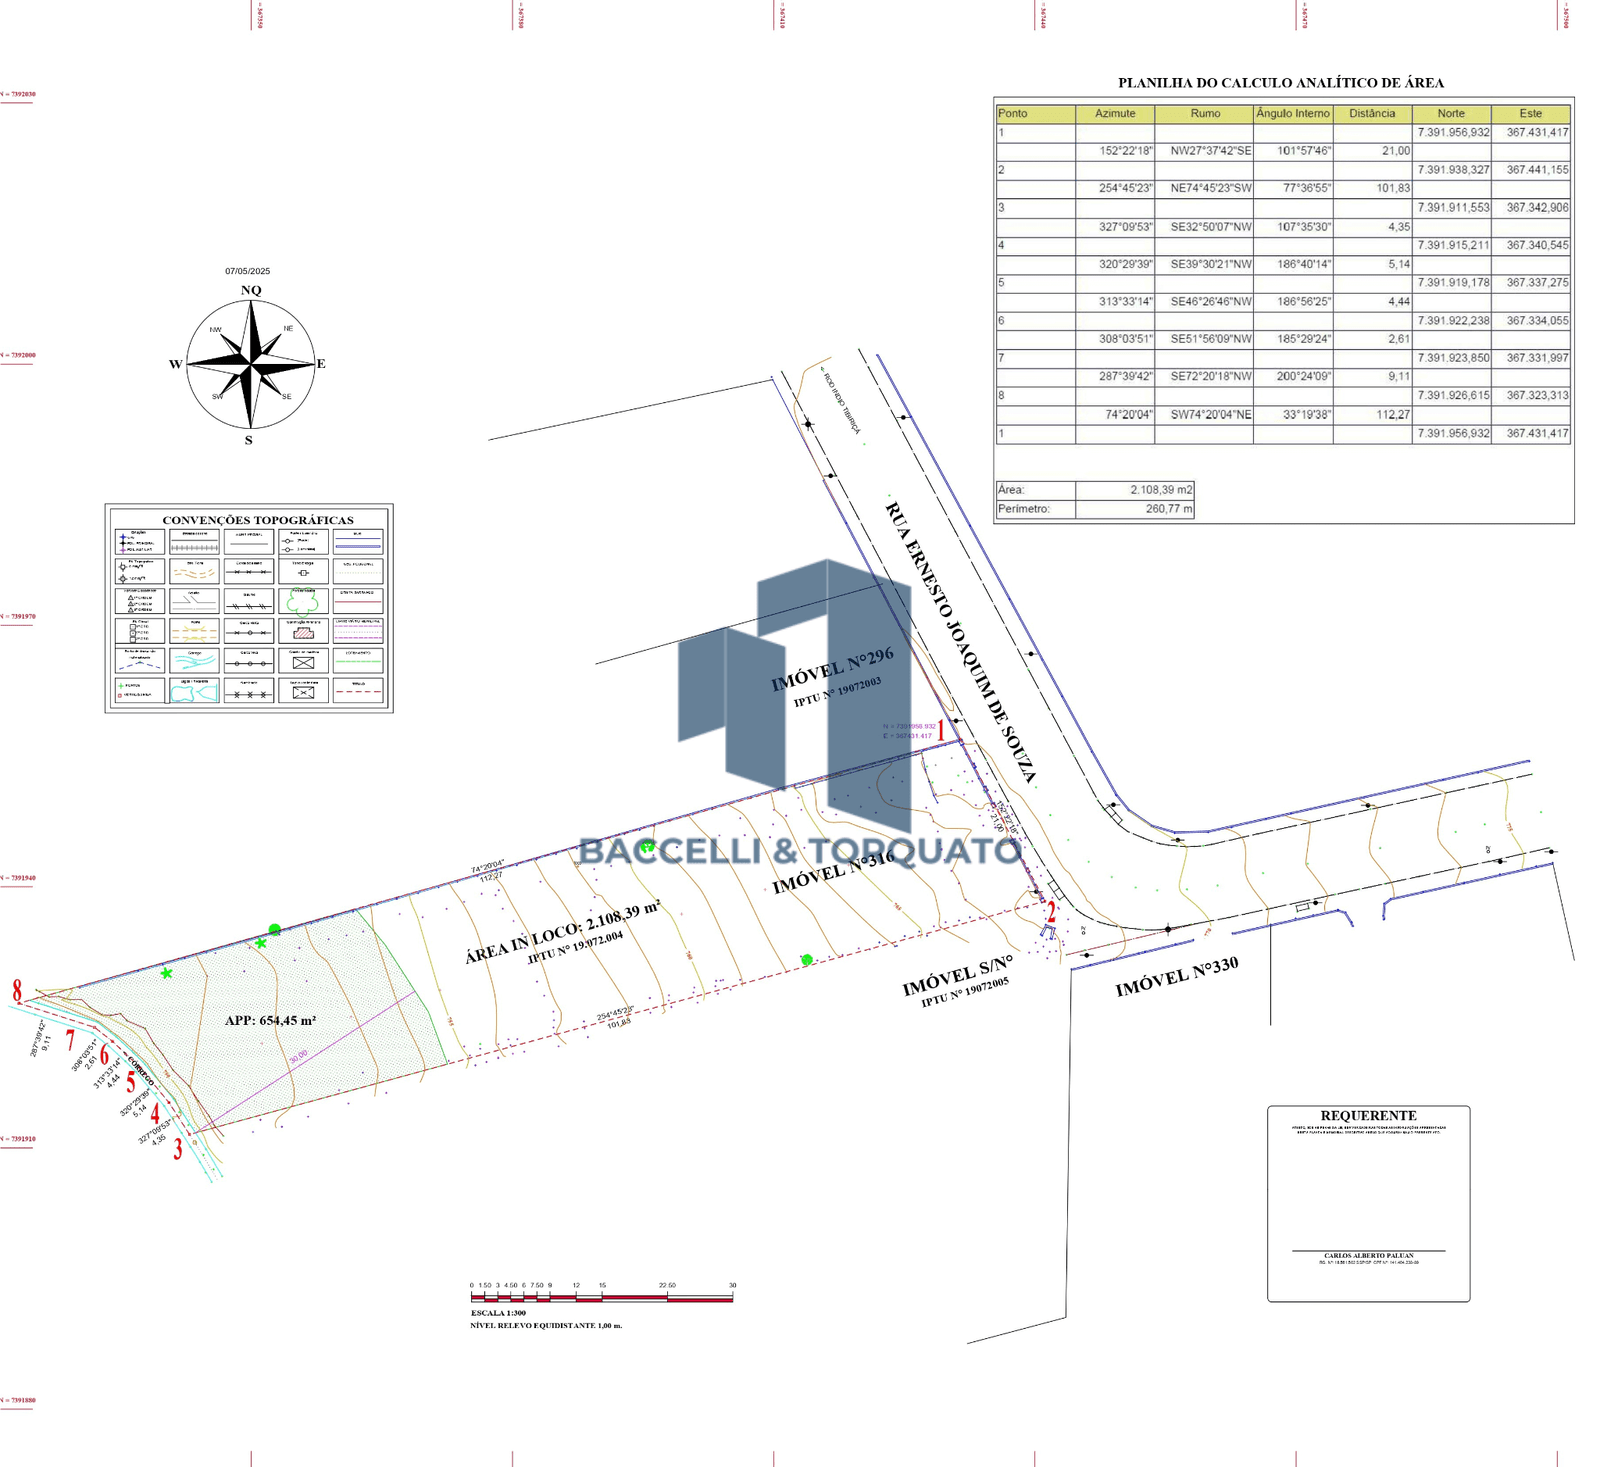Click the date 07/05/2025 above the compass

(247, 271)
